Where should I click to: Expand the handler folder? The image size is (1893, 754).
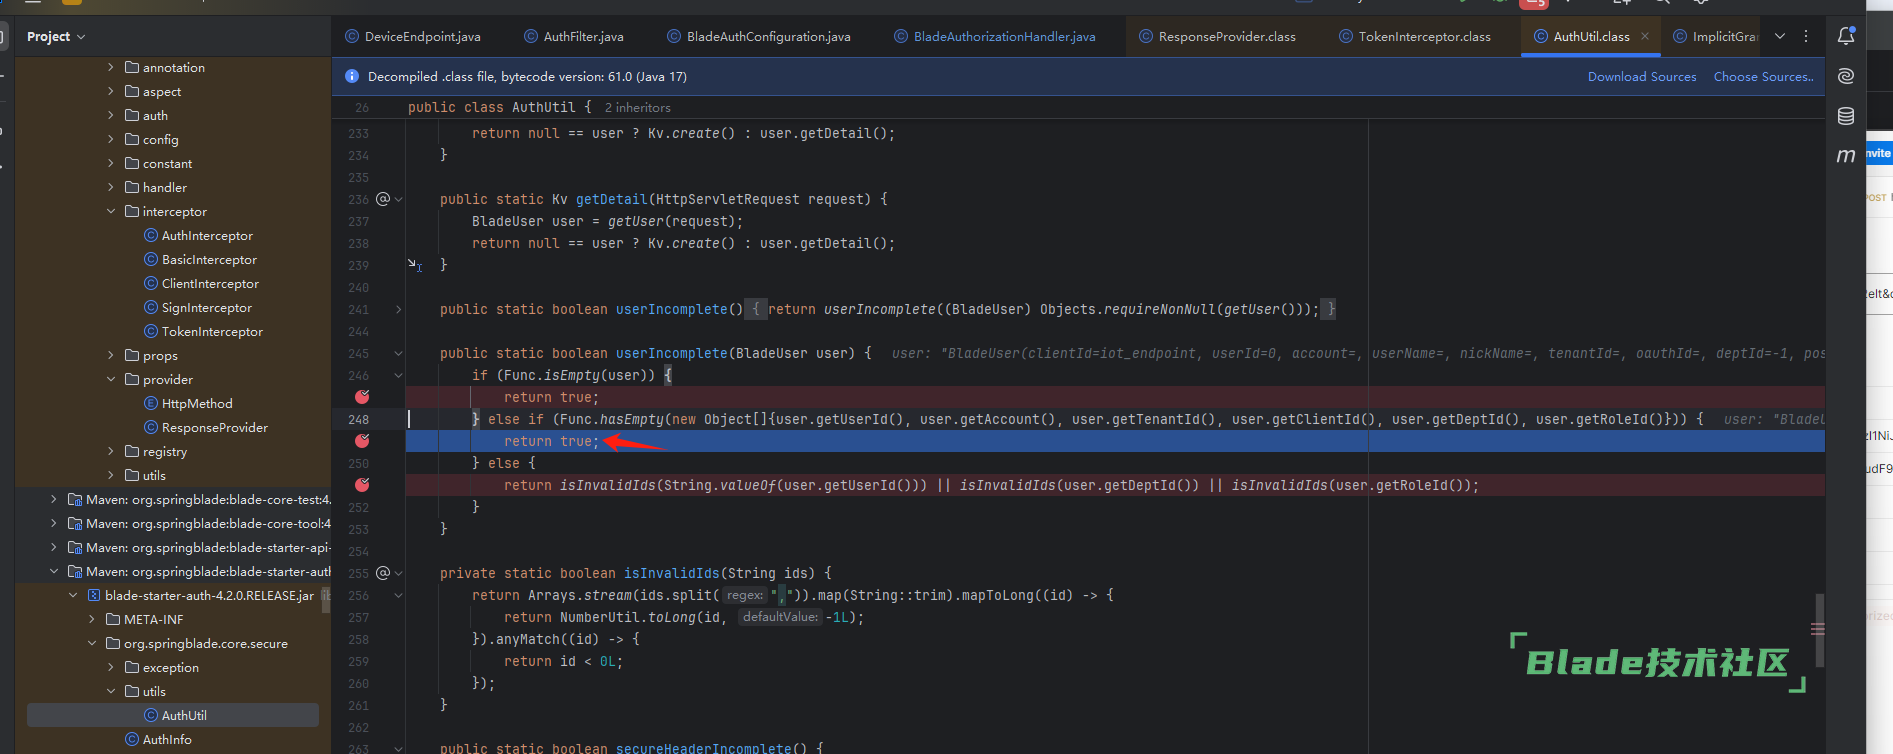pos(111,187)
